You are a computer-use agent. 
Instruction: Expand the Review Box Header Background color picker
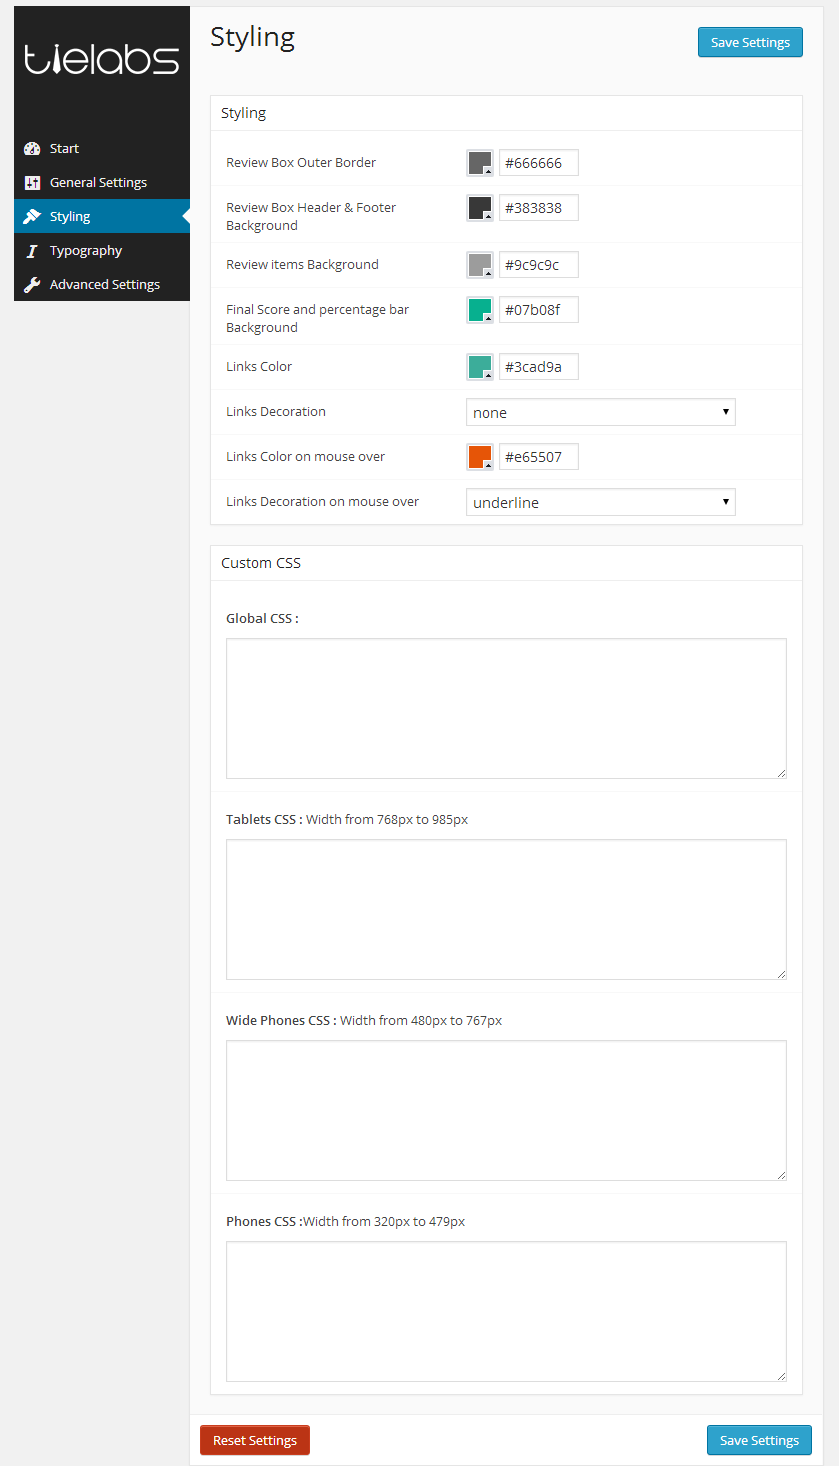[x=489, y=215]
